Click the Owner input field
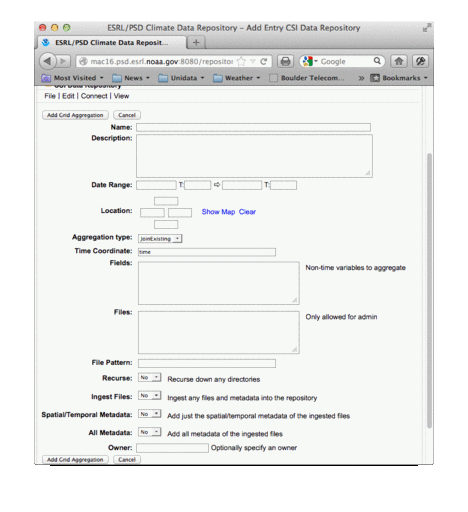This screenshot has width=468, height=512. [x=172, y=448]
